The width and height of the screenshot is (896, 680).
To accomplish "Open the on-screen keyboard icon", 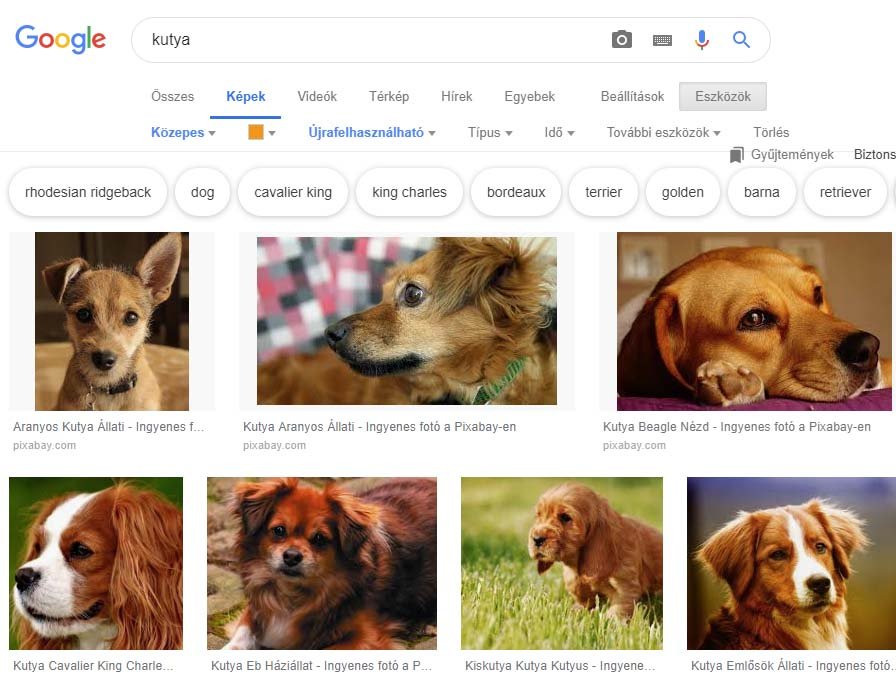I will [661, 39].
